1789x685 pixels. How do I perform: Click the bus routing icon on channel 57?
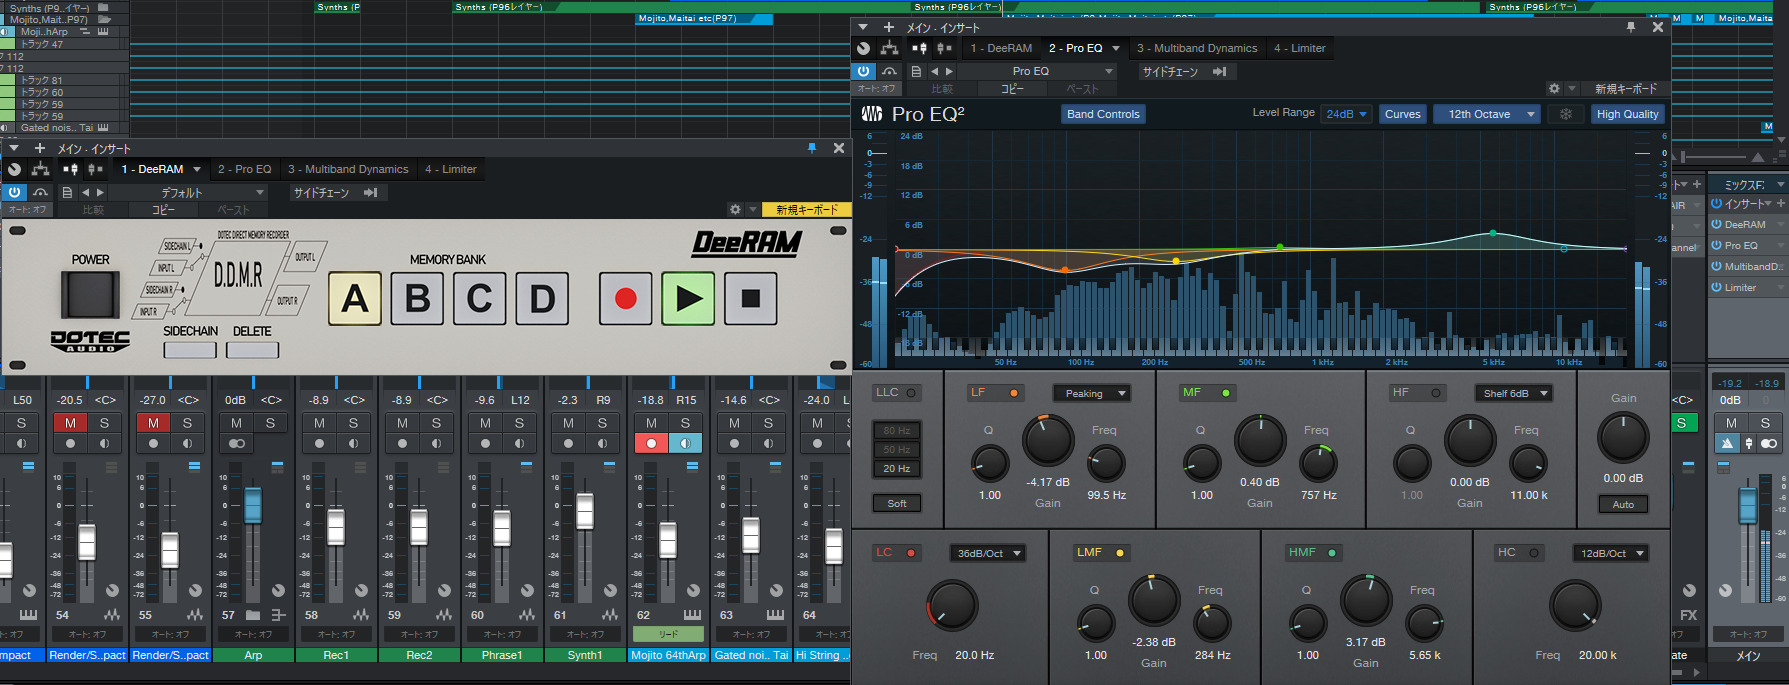278,615
